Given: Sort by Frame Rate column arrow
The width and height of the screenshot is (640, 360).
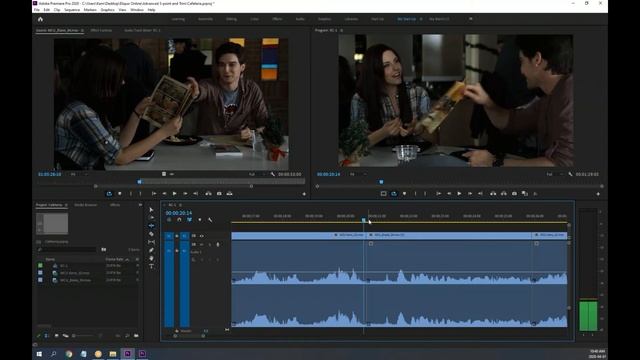Looking at the screenshot, I should click(x=127, y=259).
